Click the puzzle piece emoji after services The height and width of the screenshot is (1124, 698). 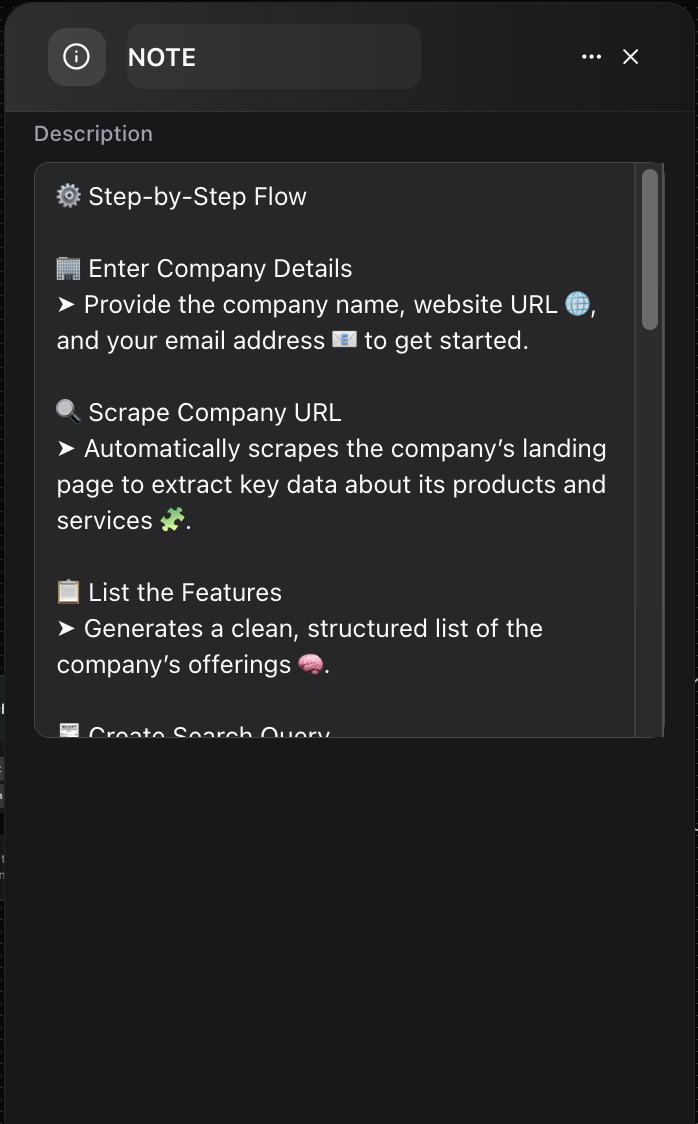170,520
